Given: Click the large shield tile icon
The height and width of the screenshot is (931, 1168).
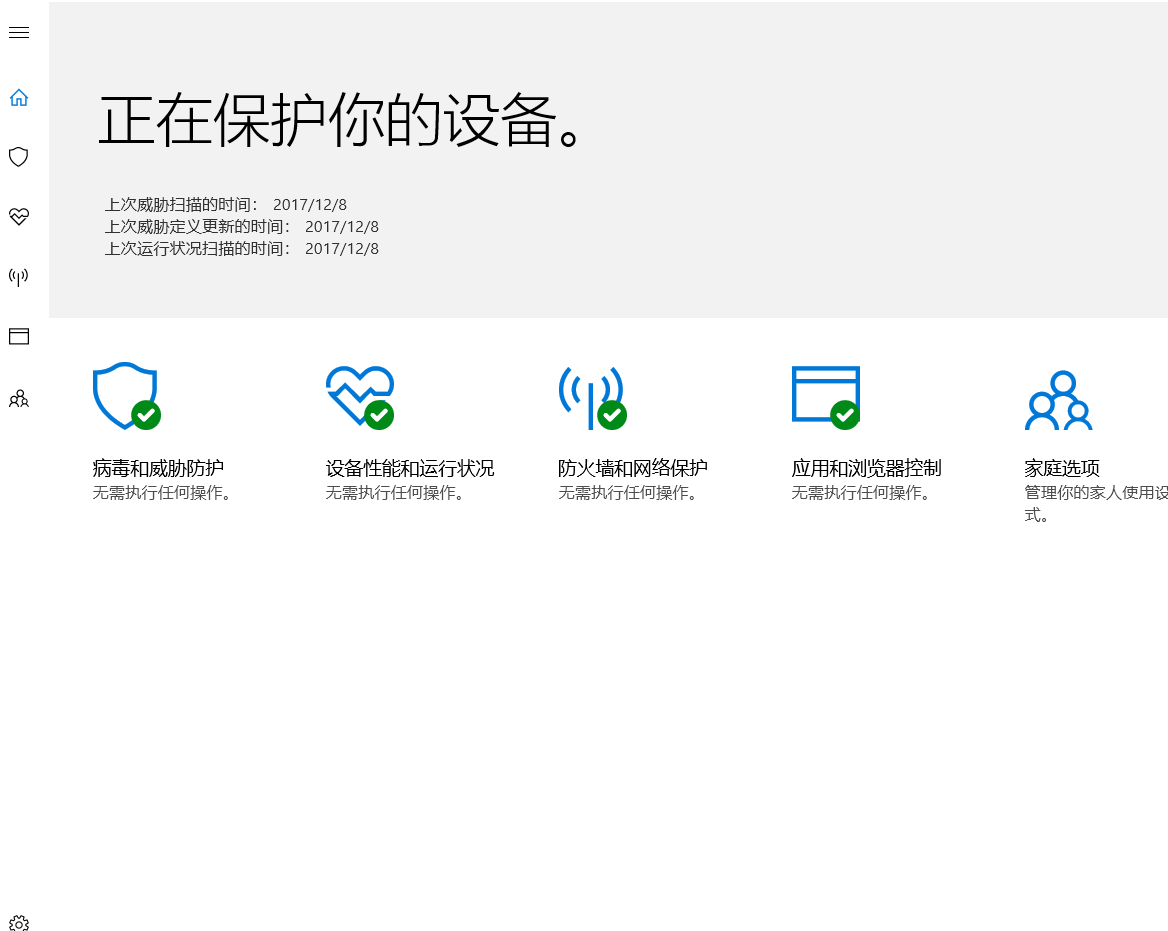Looking at the screenshot, I should tap(127, 396).
